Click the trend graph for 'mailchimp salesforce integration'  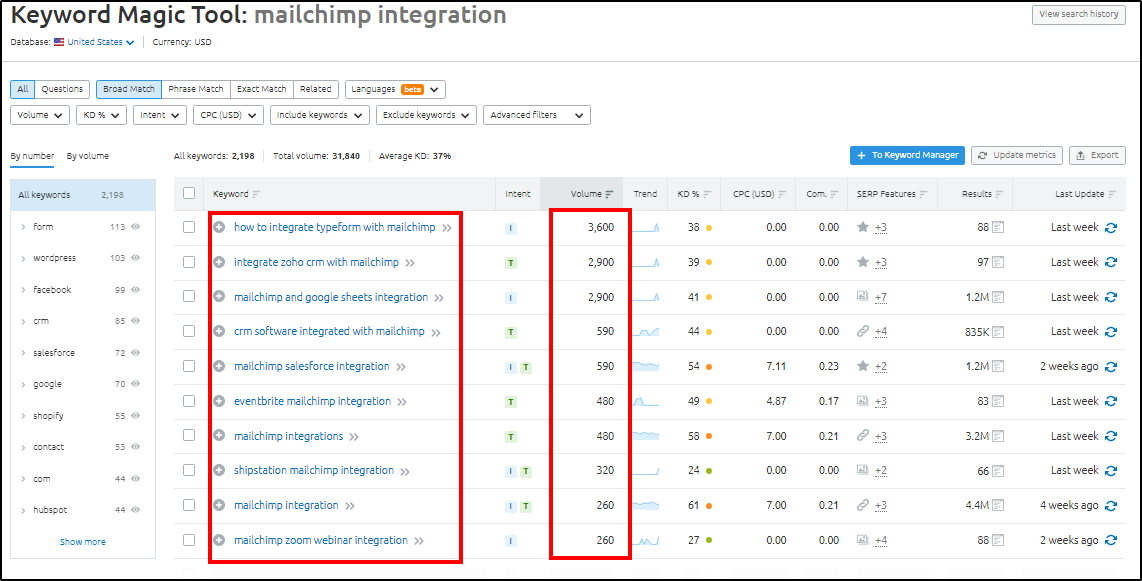point(645,367)
